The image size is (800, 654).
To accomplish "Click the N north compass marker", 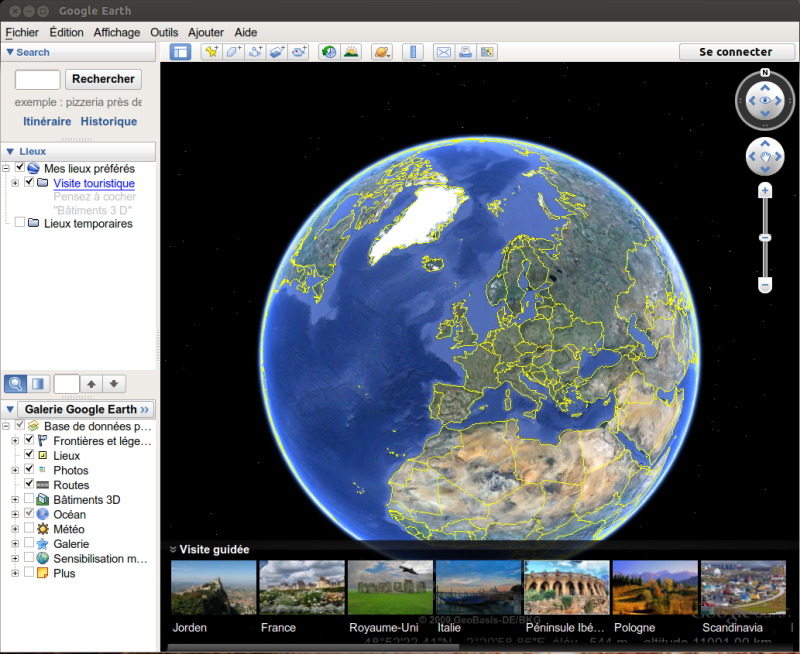I will [x=765, y=72].
